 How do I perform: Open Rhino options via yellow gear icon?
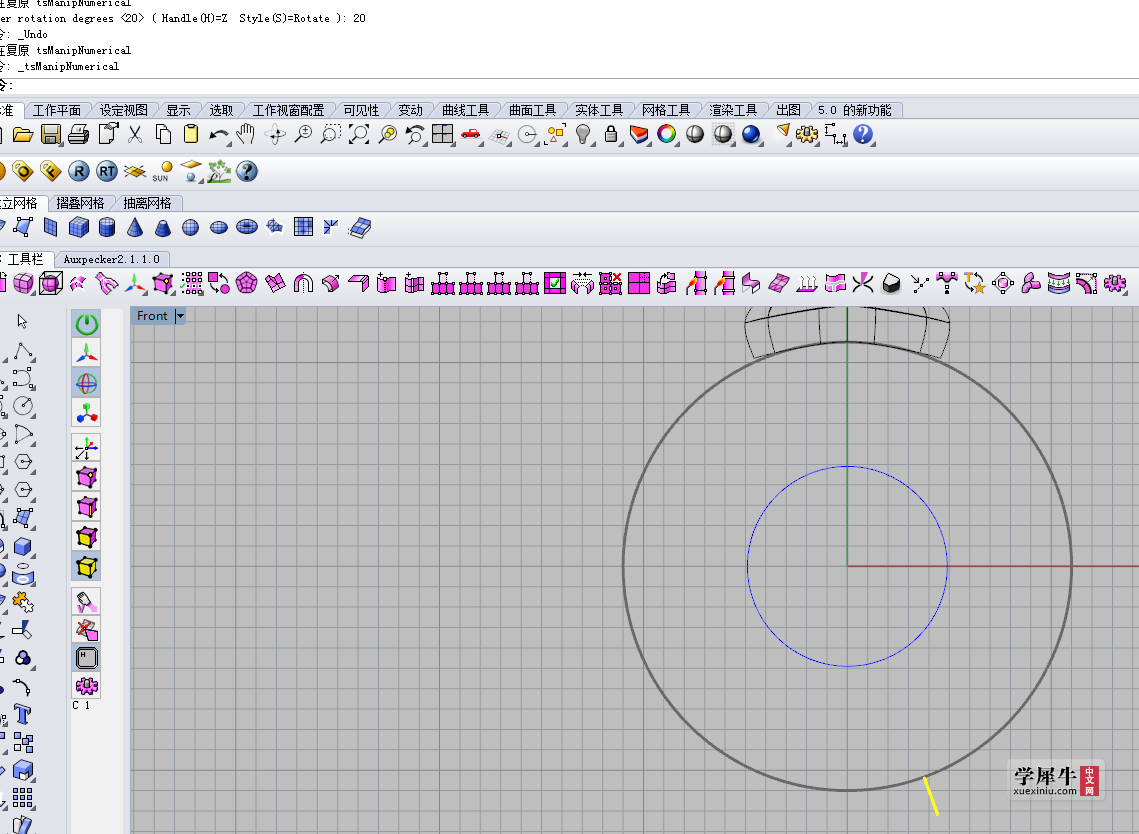[806, 134]
